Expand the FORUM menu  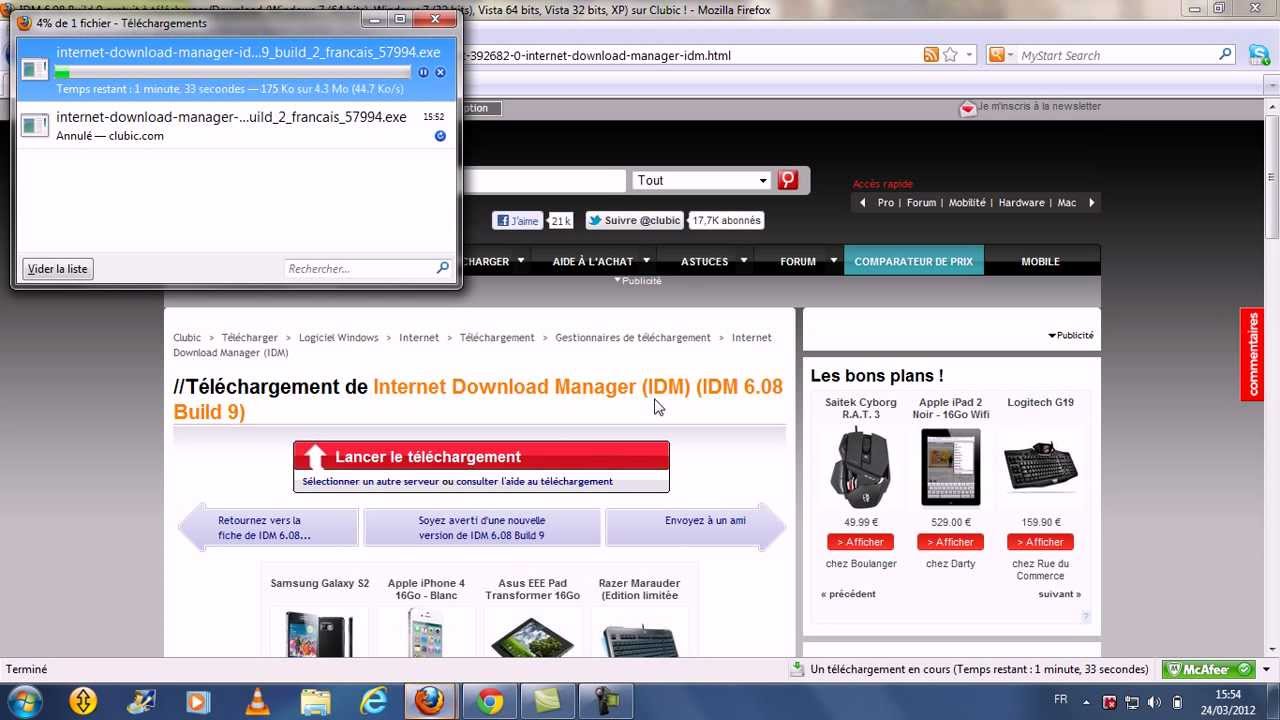coord(833,261)
